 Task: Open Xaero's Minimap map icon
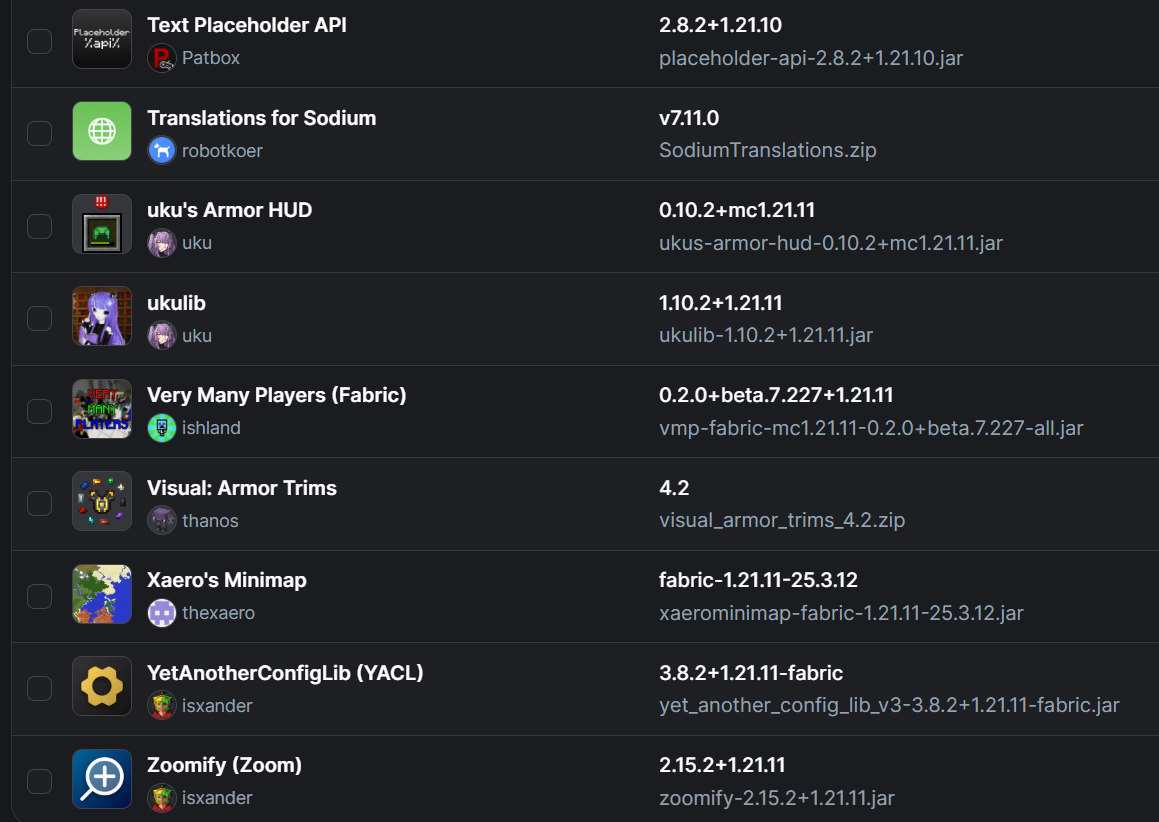click(102, 594)
